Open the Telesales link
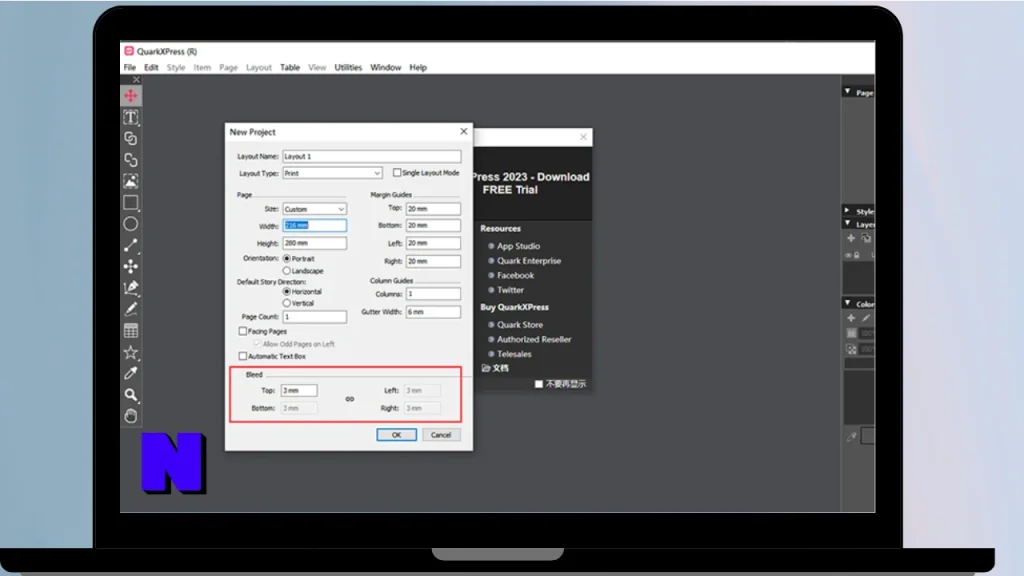Image resolution: width=1024 pixels, height=576 pixels. (x=513, y=354)
